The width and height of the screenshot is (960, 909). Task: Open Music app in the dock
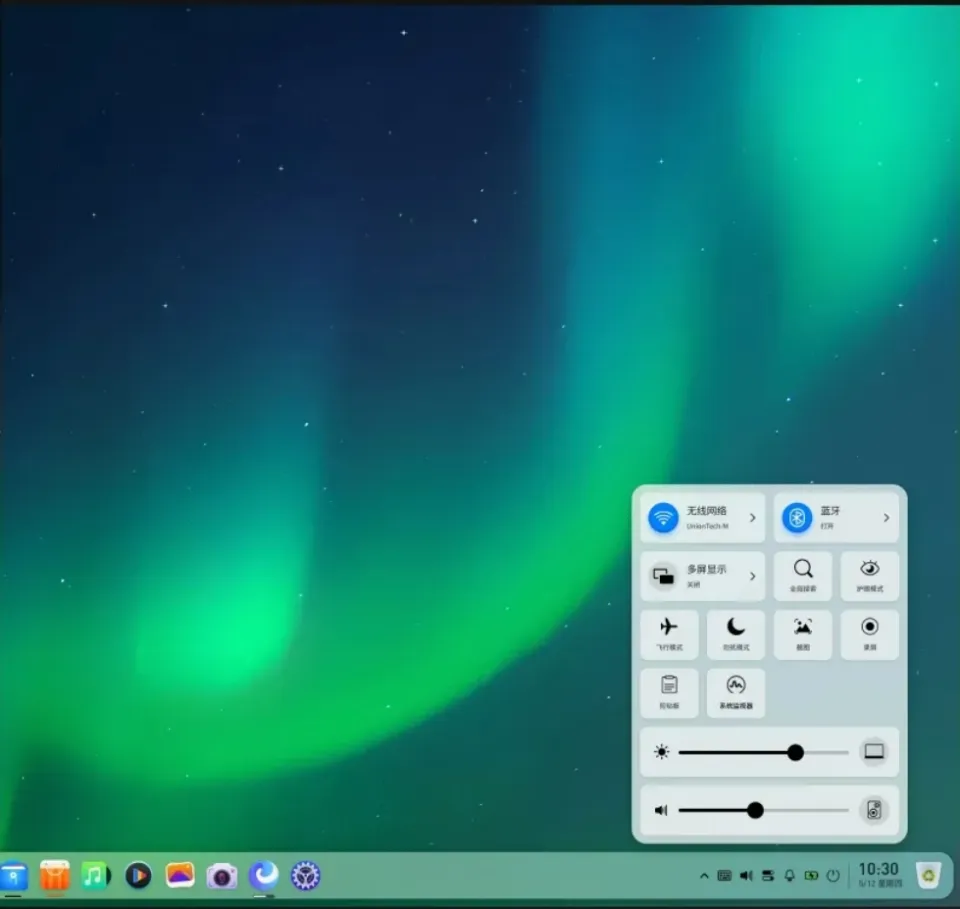tap(95, 876)
